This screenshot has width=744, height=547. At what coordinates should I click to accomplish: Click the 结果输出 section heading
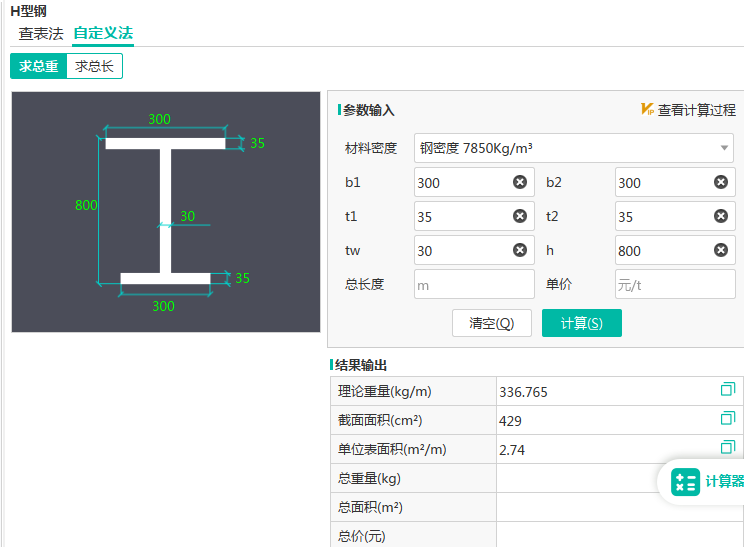(361, 365)
